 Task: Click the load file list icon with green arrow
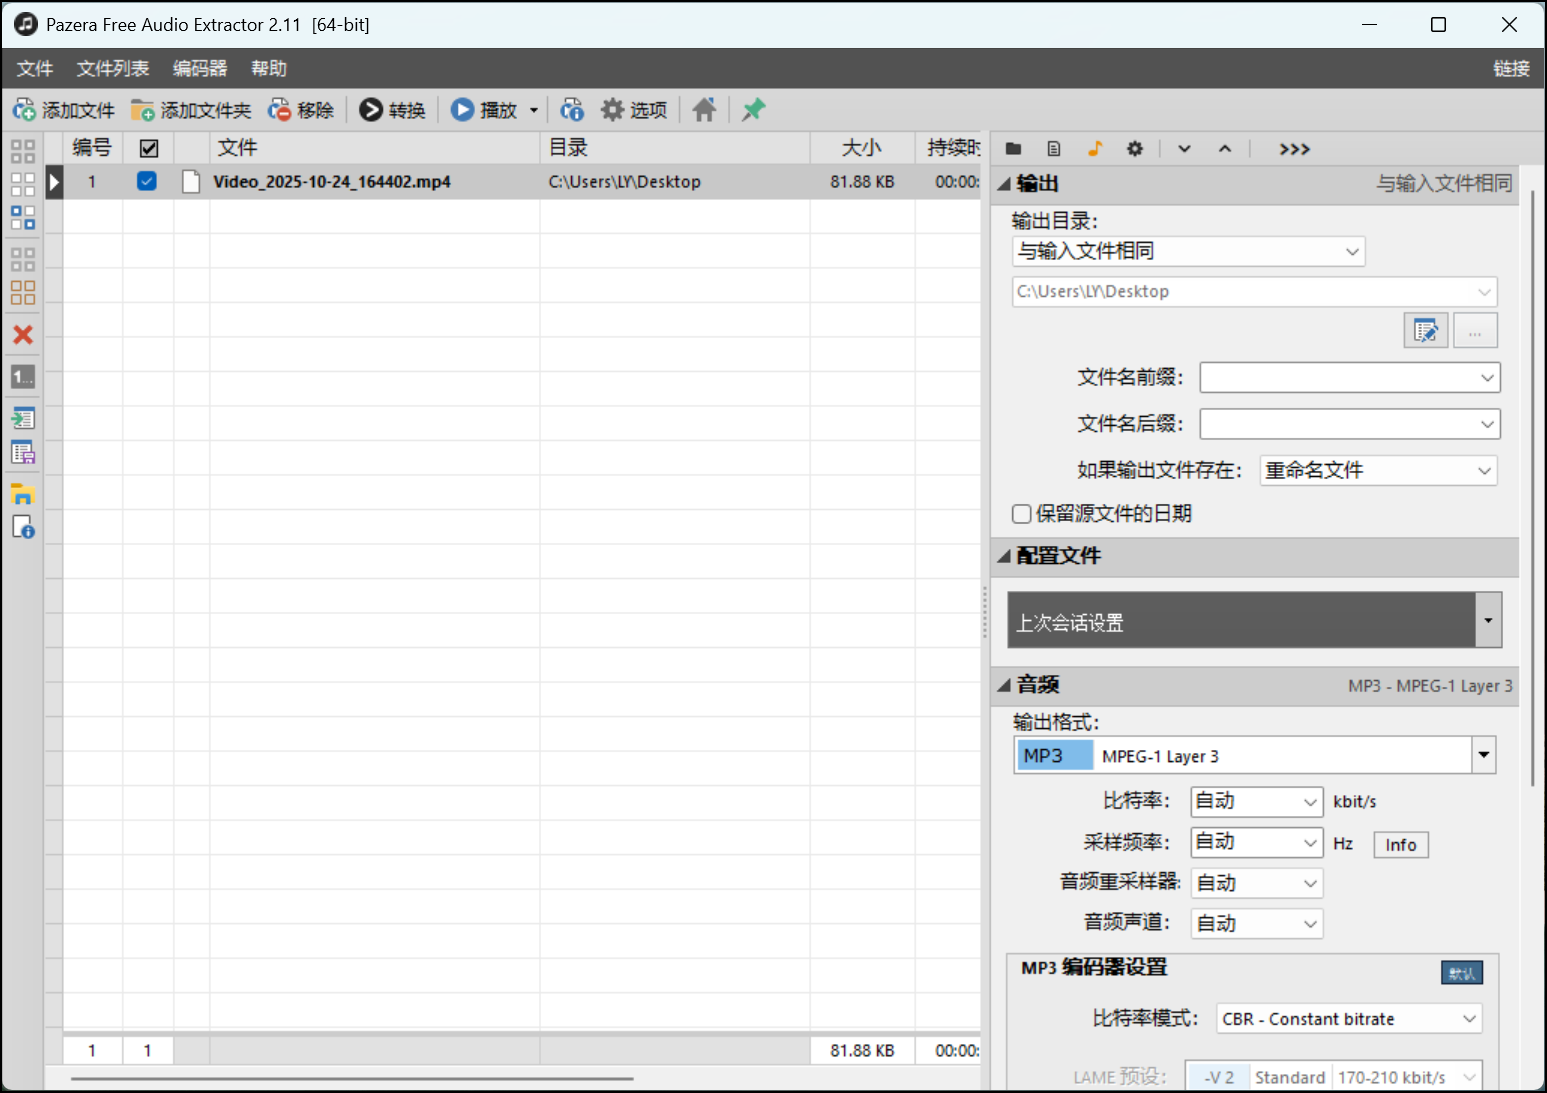click(23, 419)
